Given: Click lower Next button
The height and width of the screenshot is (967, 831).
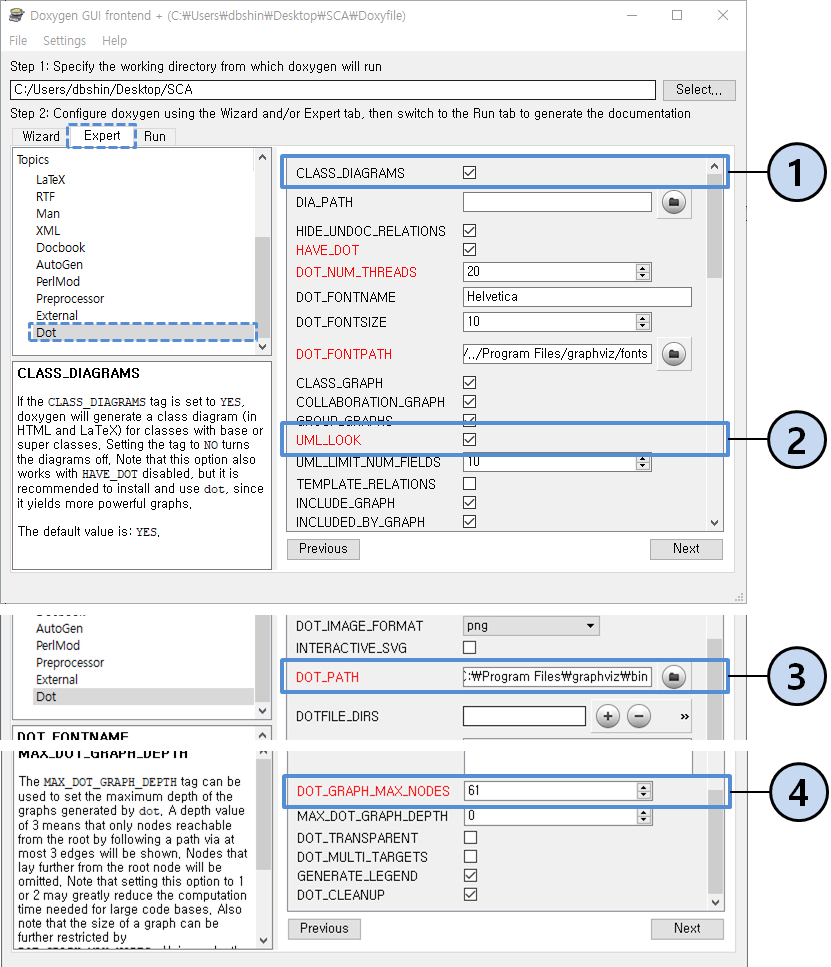Looking at the screenshot, I should pos(687,929).
